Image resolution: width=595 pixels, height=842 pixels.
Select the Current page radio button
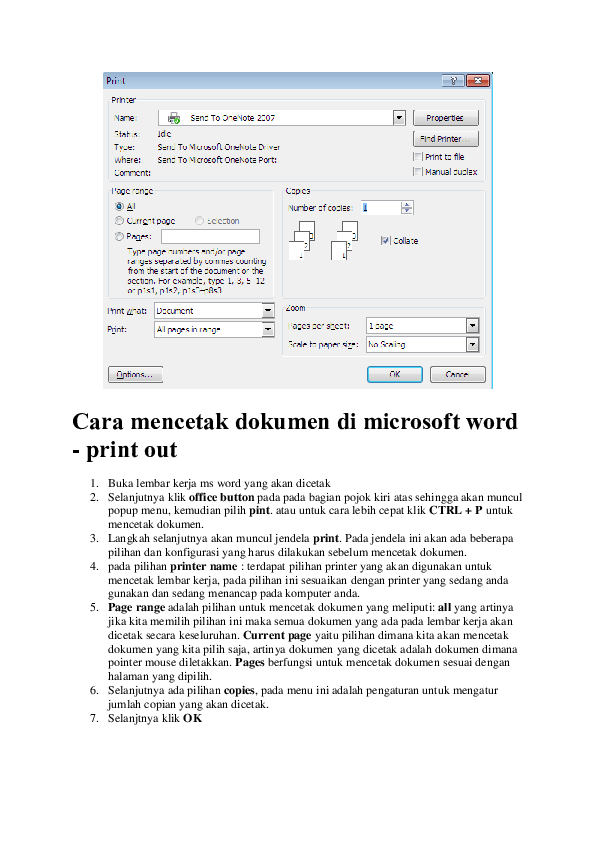point(119,221)
